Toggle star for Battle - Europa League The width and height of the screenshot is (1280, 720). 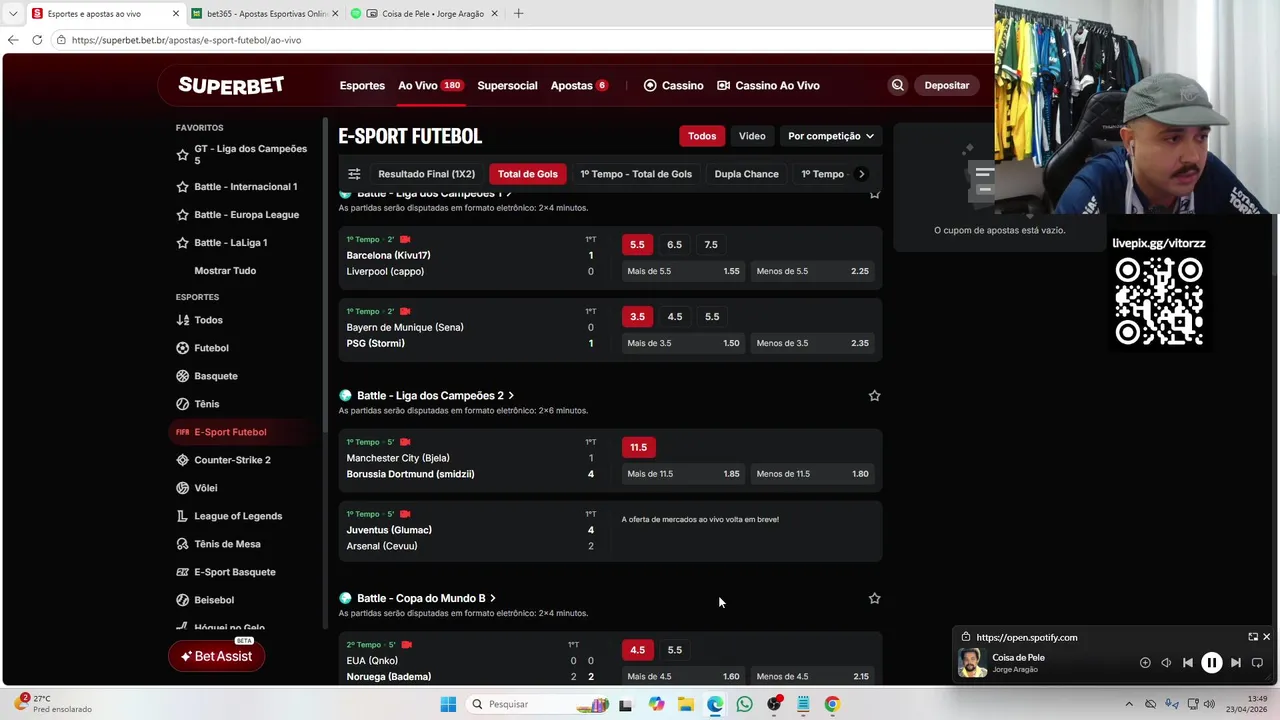pyautogui.click(x=182, y=215)
